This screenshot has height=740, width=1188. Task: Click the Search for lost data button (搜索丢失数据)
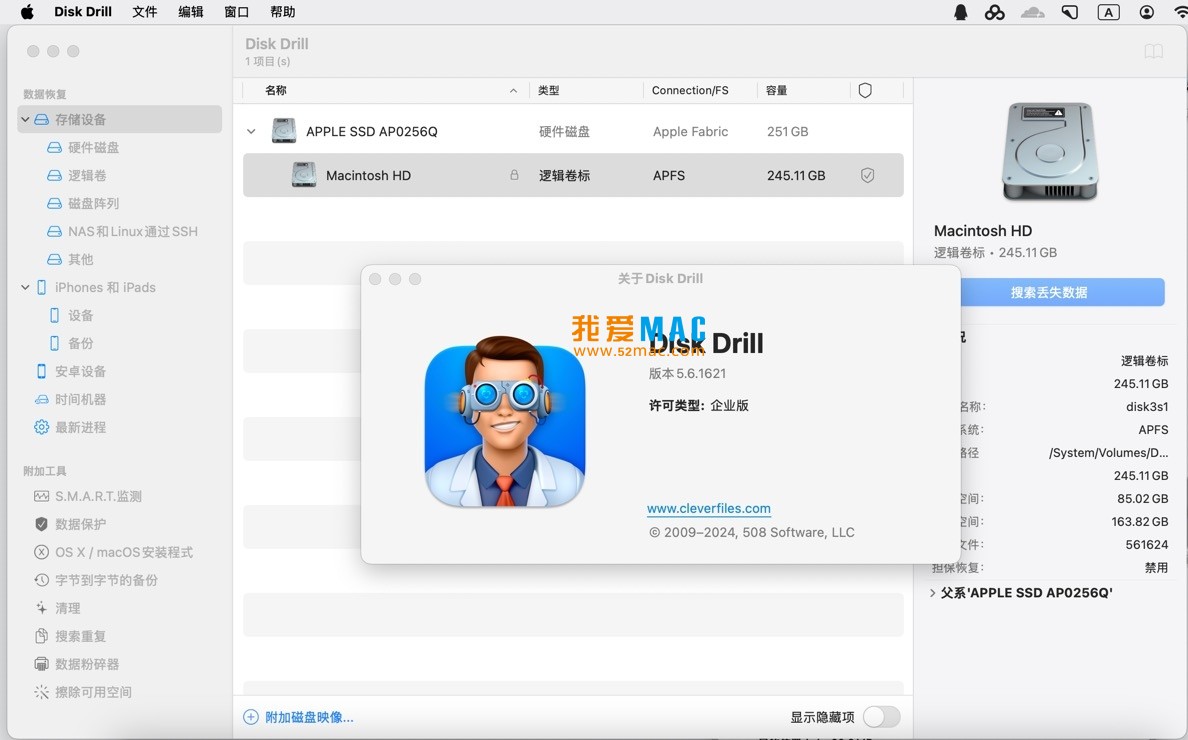(1048, 292)
